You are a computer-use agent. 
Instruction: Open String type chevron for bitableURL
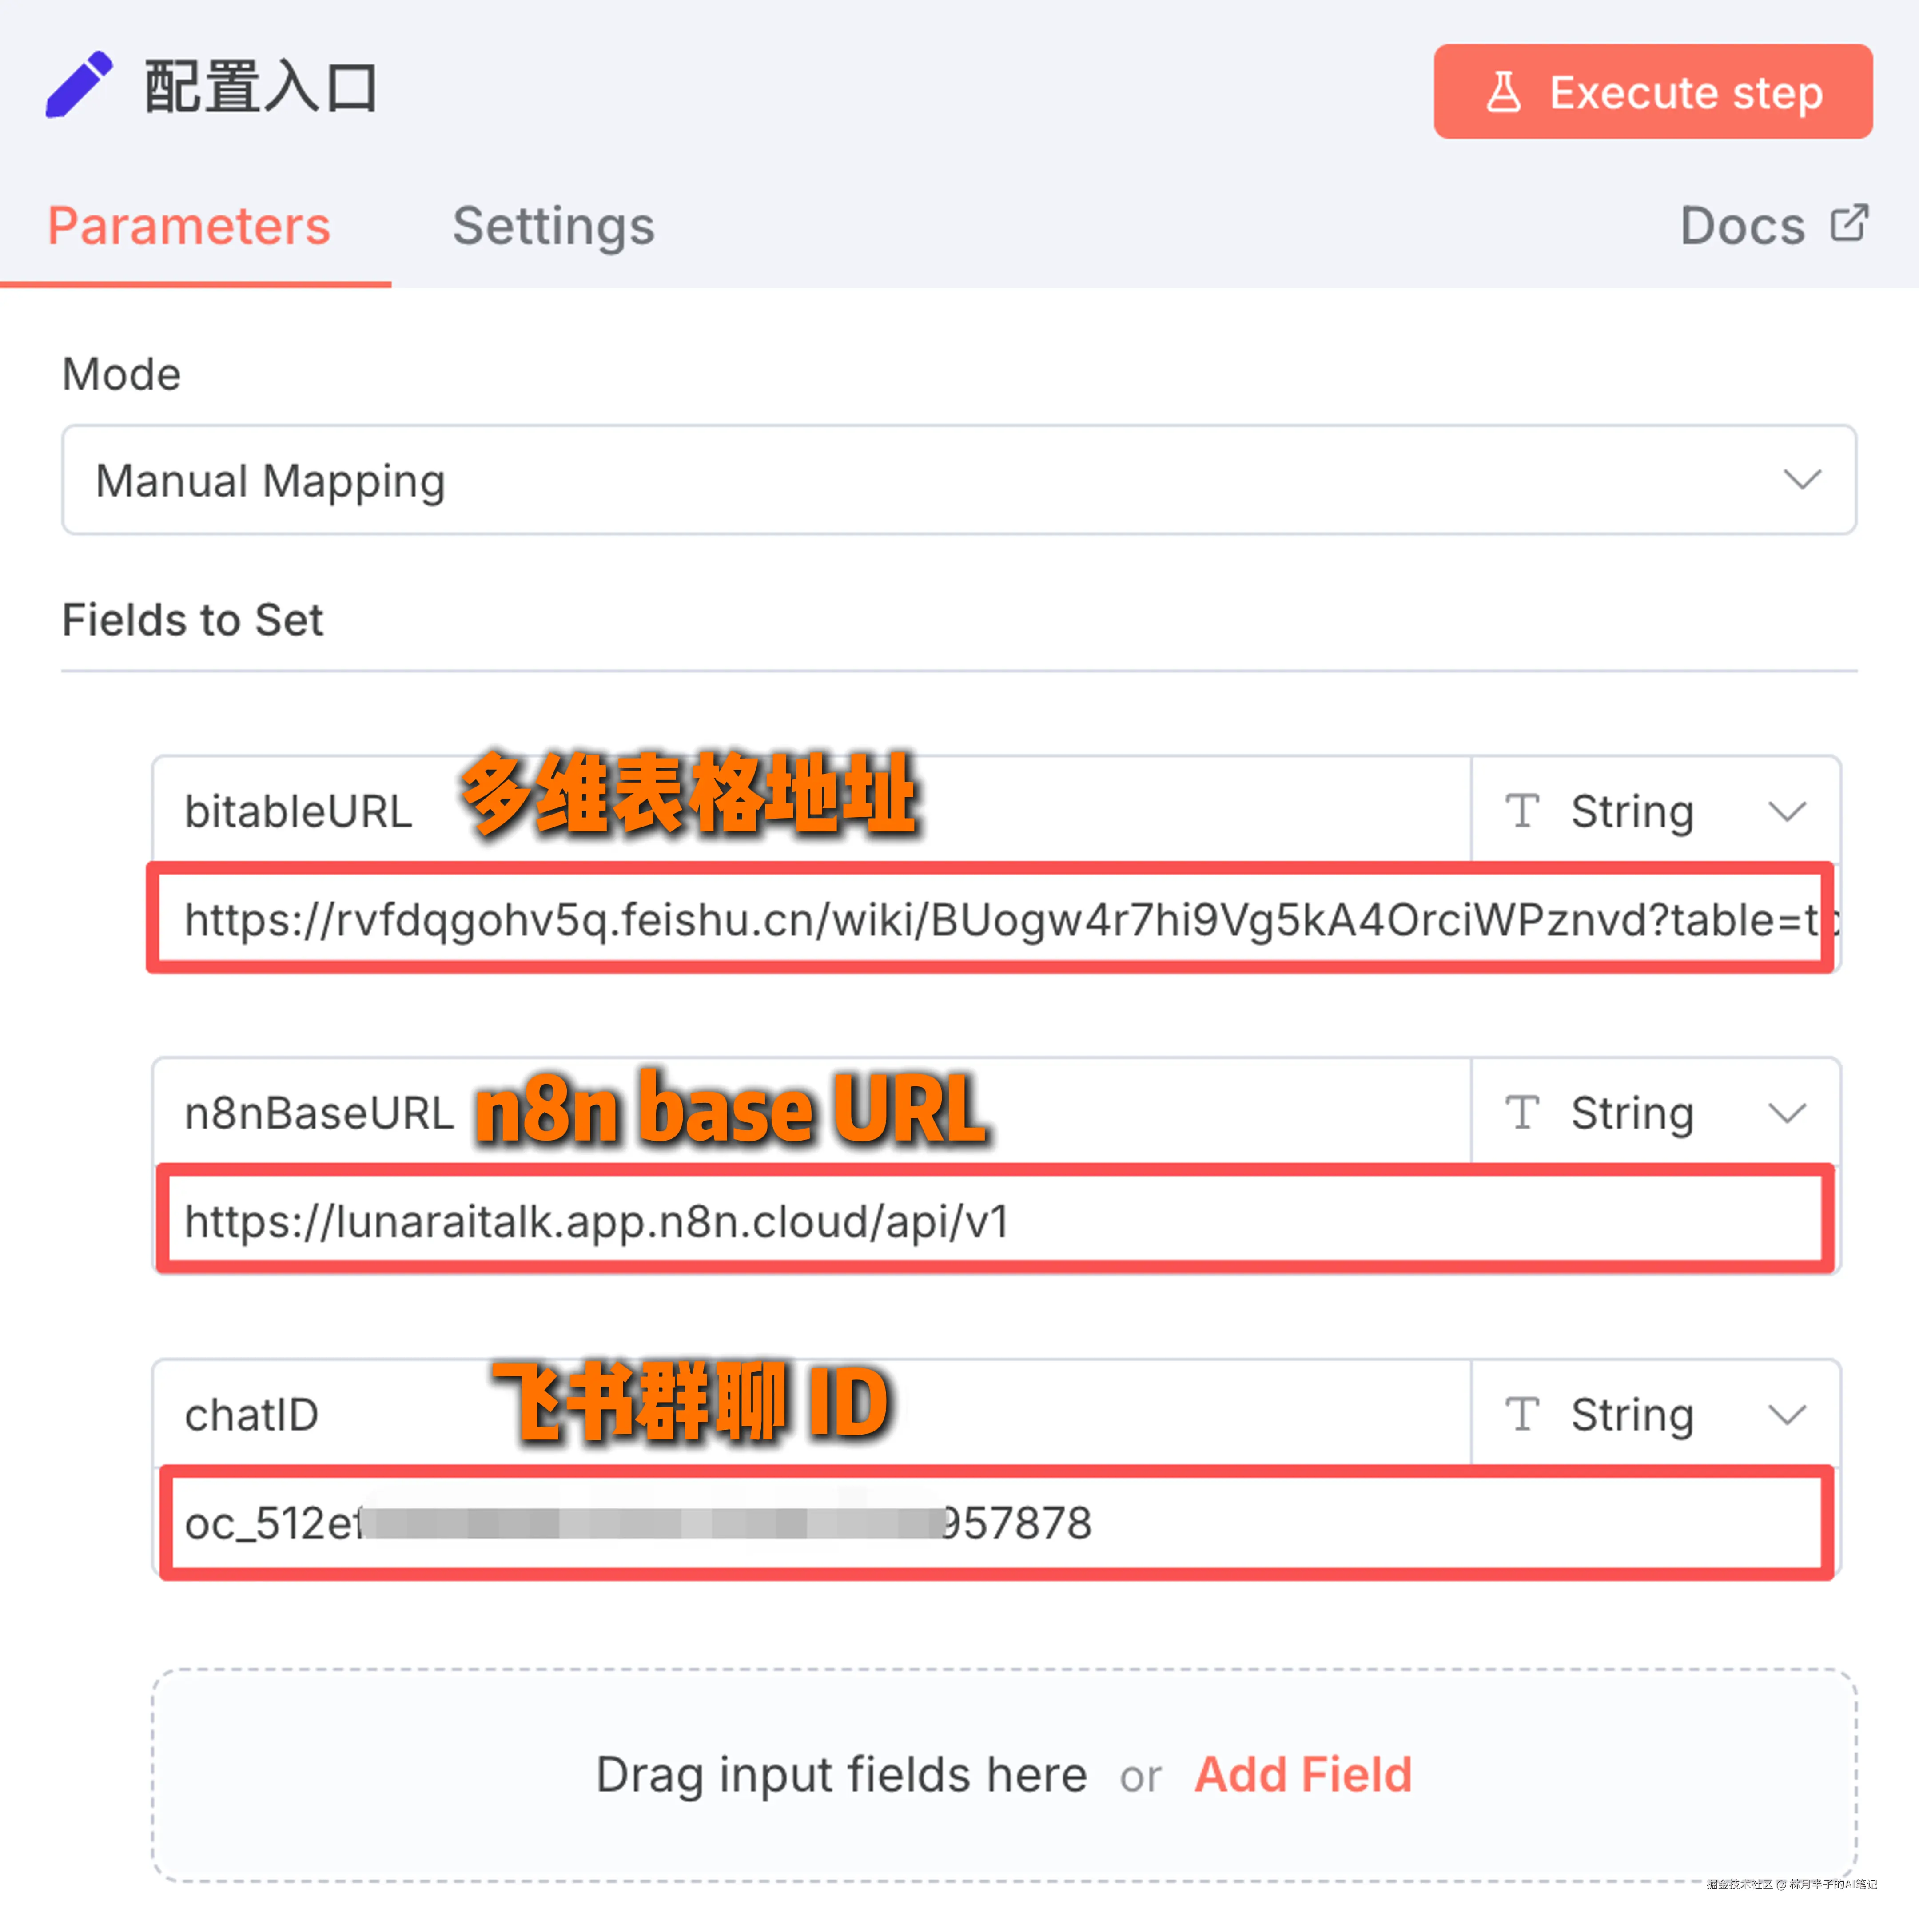[x=1787, y=811]
